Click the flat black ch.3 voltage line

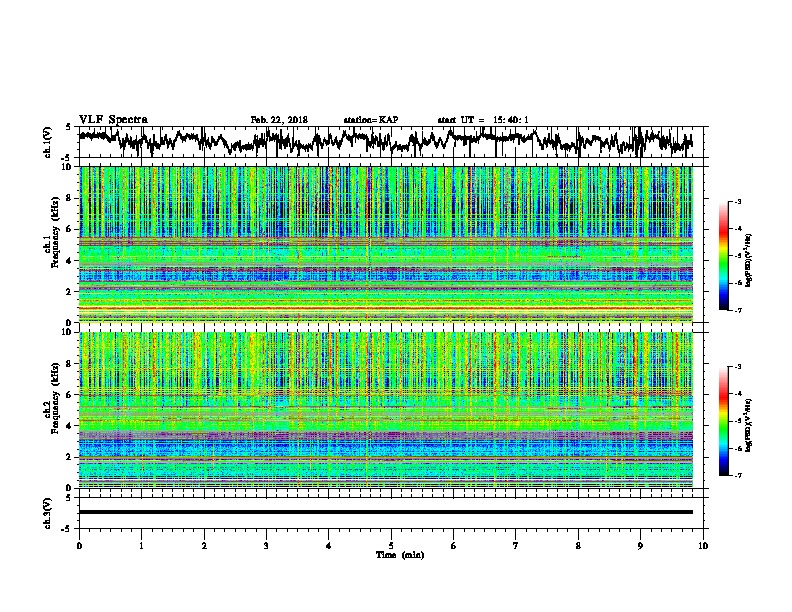tap(386, 512)
